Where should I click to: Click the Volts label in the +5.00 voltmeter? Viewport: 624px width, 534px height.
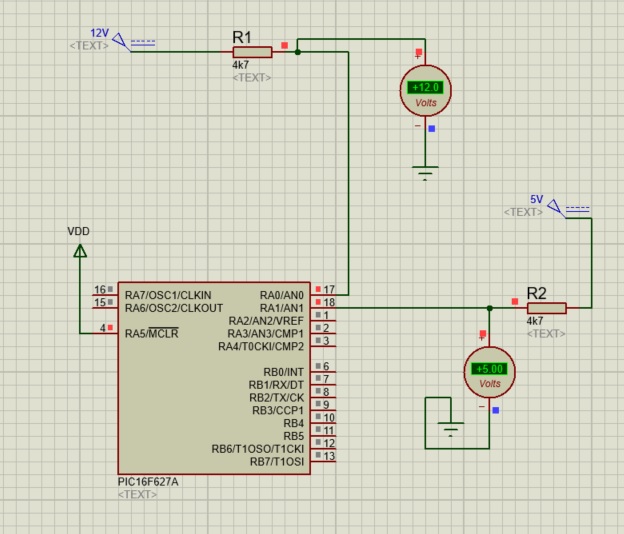tap(490, 384)
